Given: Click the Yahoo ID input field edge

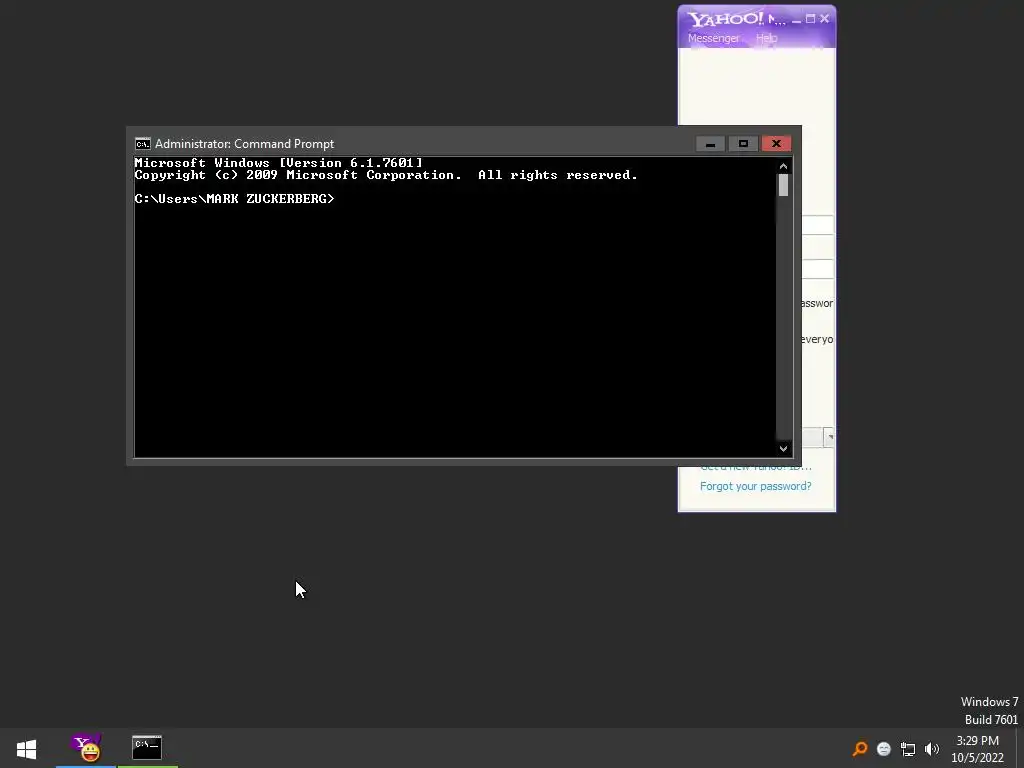Looking at the screenshot, I should point(818,225).
